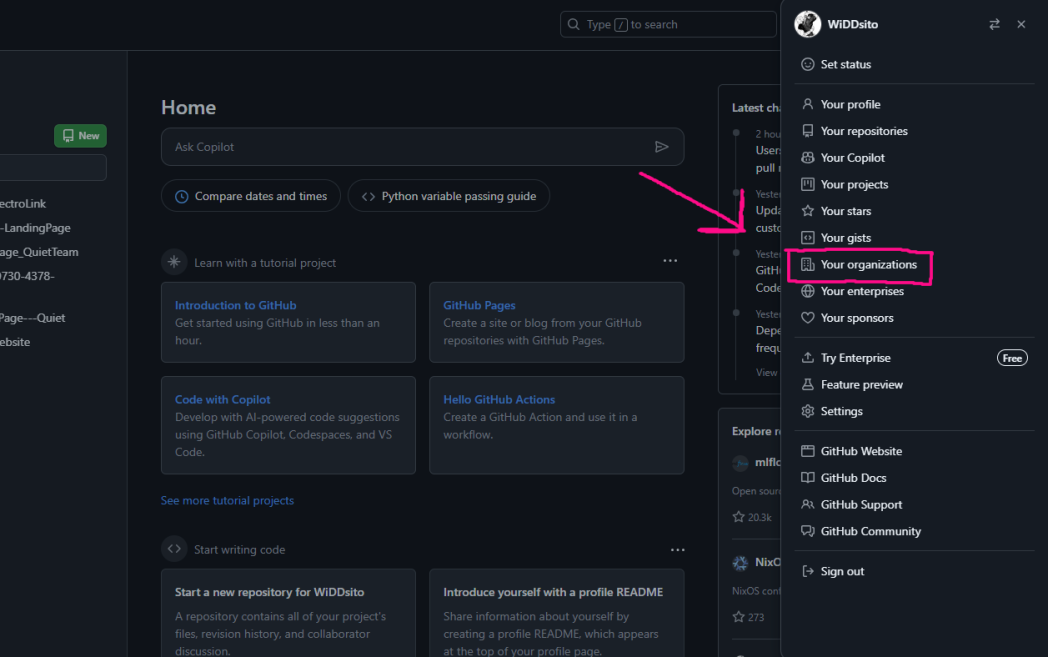Screen dimensions: 1048x657
Task: Open Code with Copilot tutorial link
Action: tap(223, 400)
